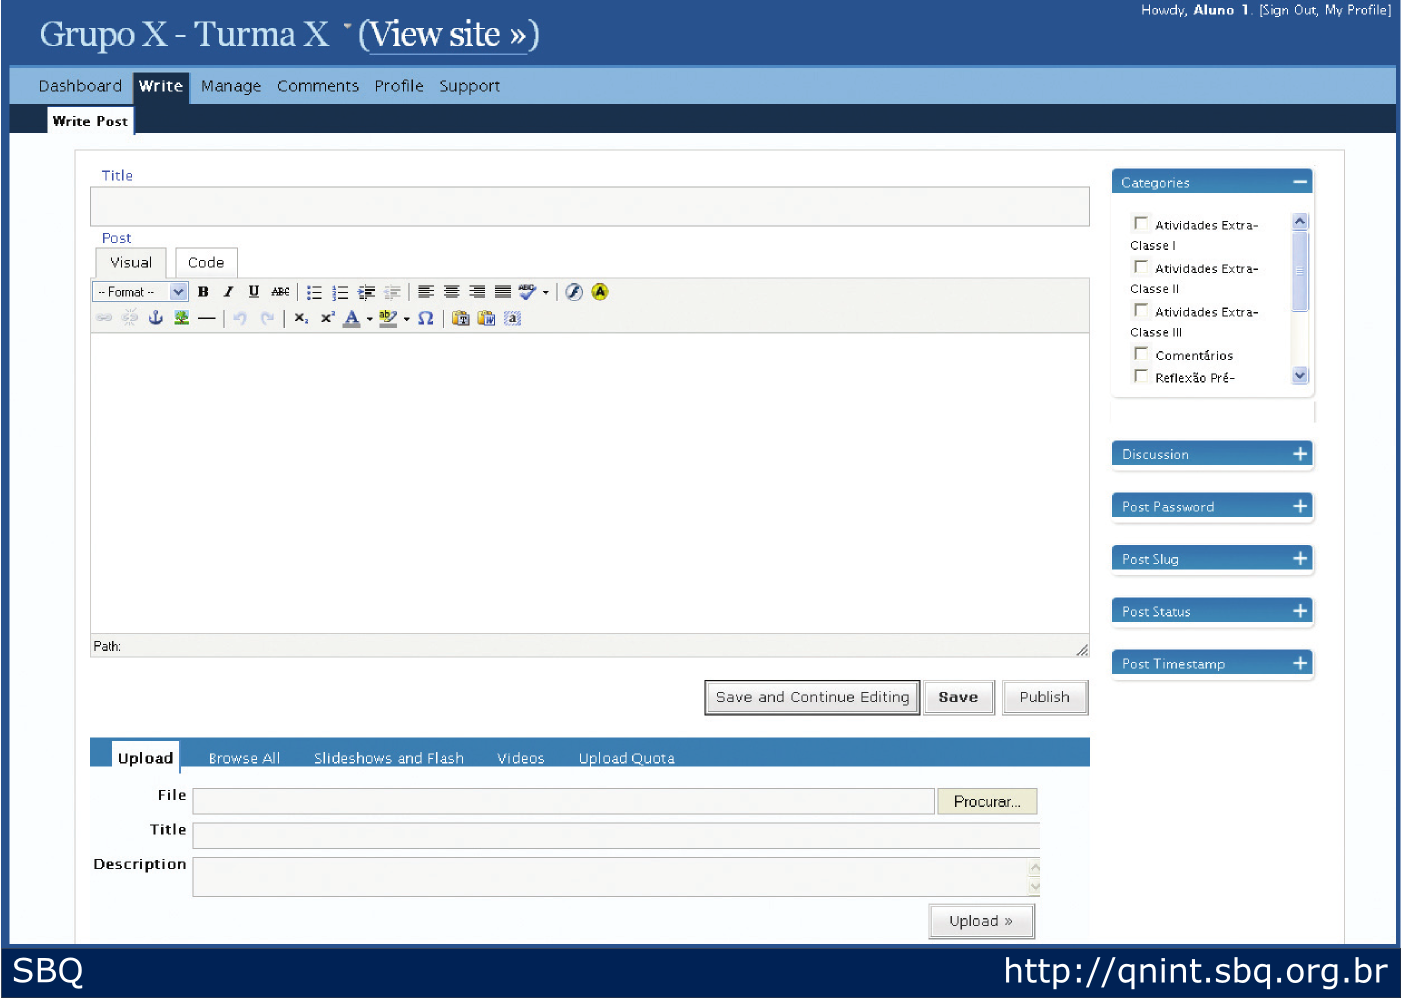
Task: Open the Upload Quota tab
Action: (627, 758)
